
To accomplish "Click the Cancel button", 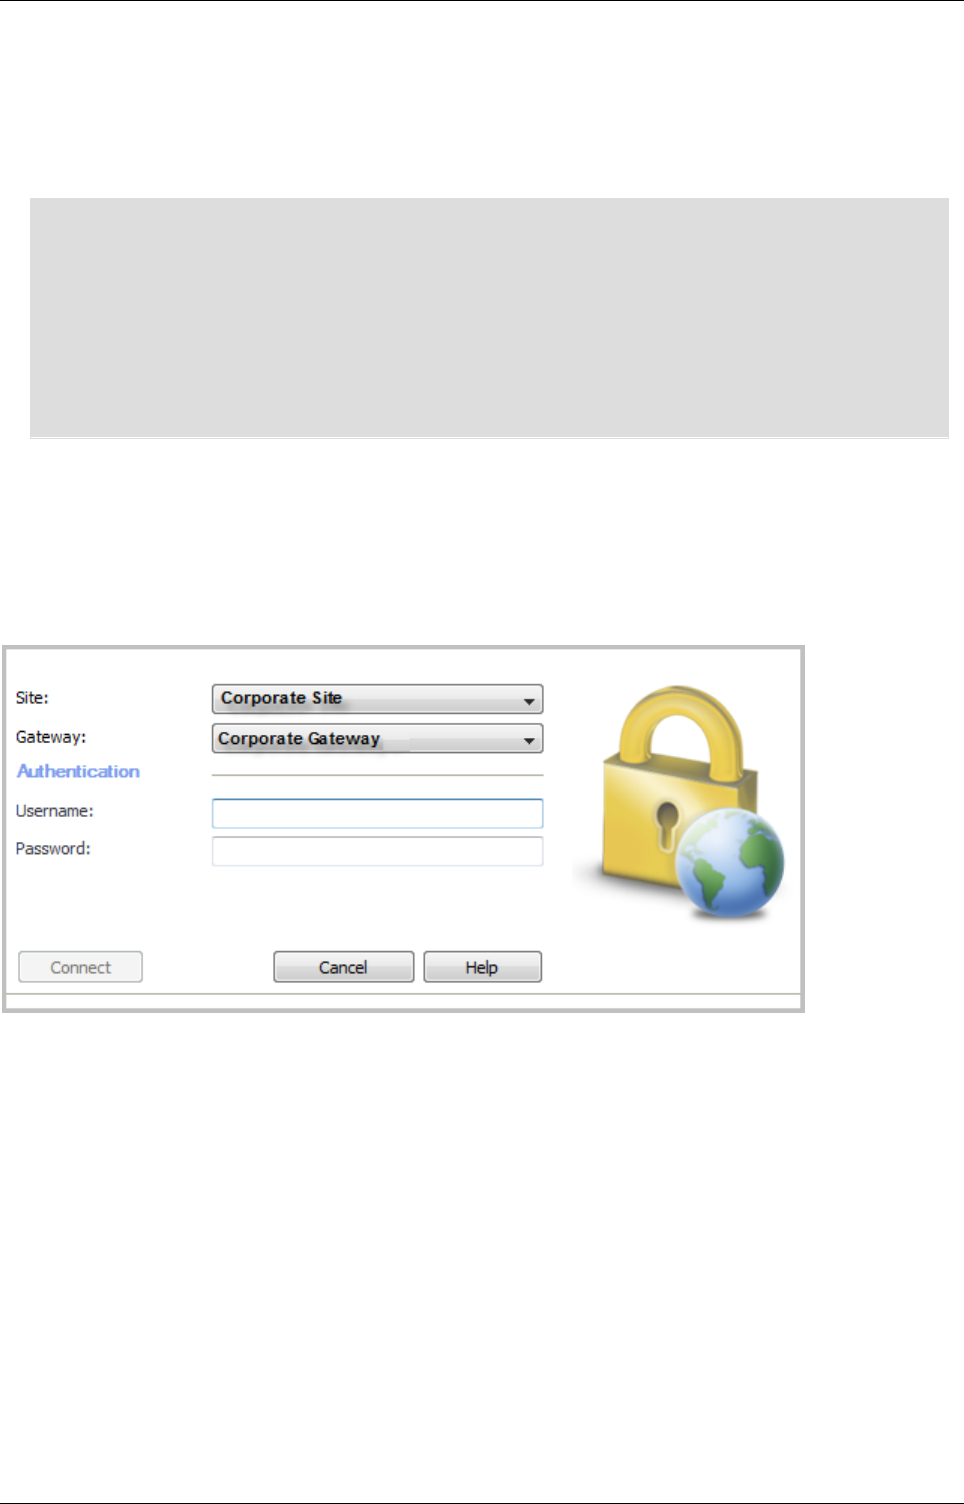I will 343,967.
